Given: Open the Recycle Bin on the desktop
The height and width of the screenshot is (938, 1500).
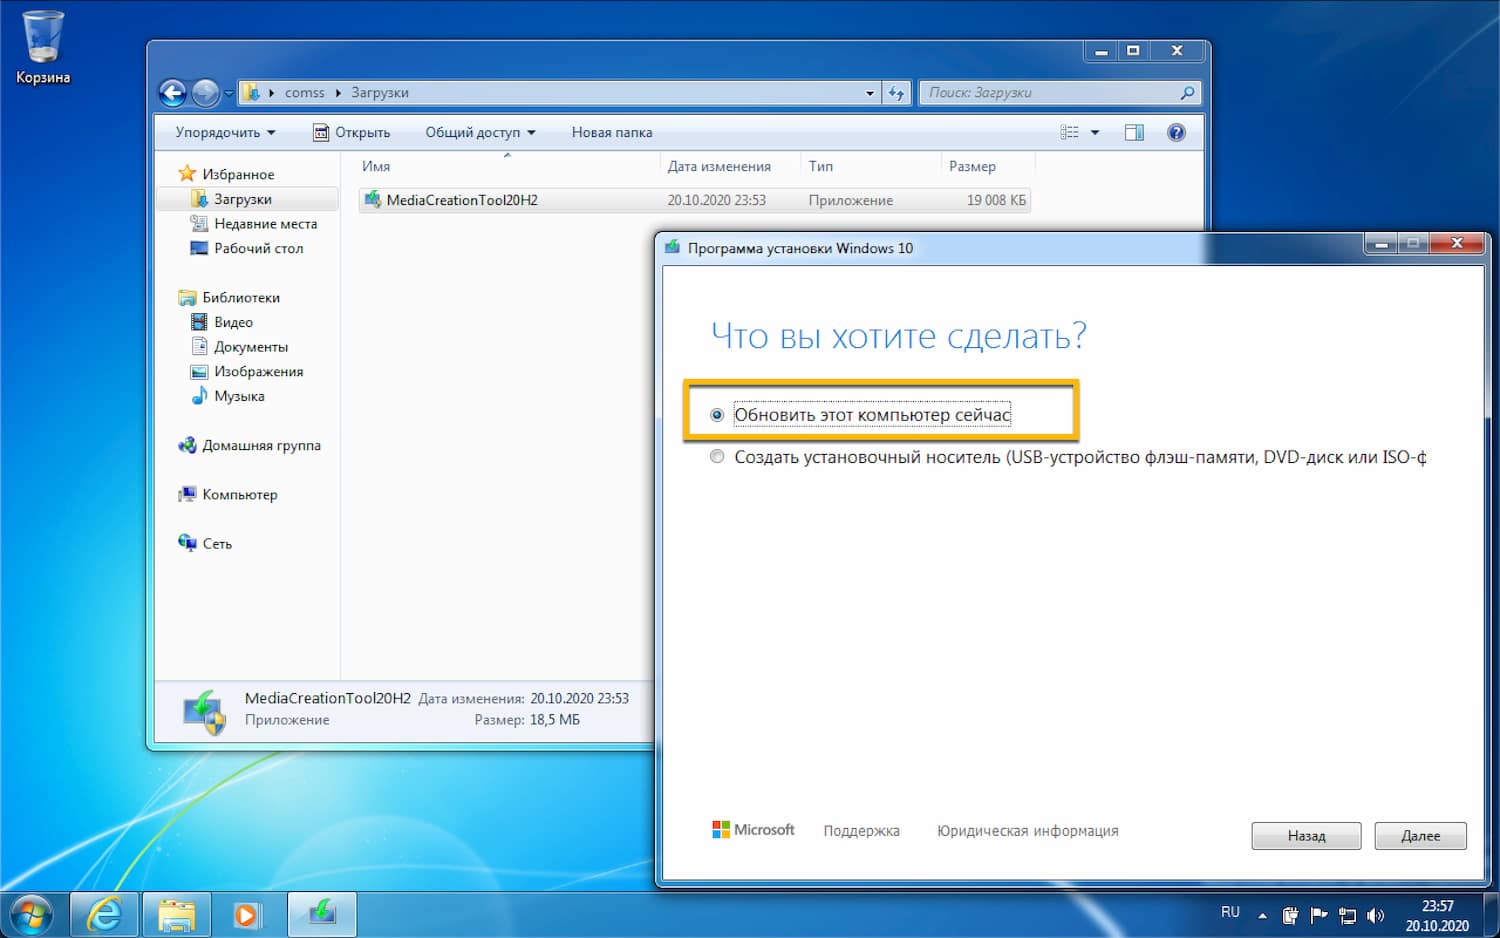Looking at the screenshot, I should point(43,47).
